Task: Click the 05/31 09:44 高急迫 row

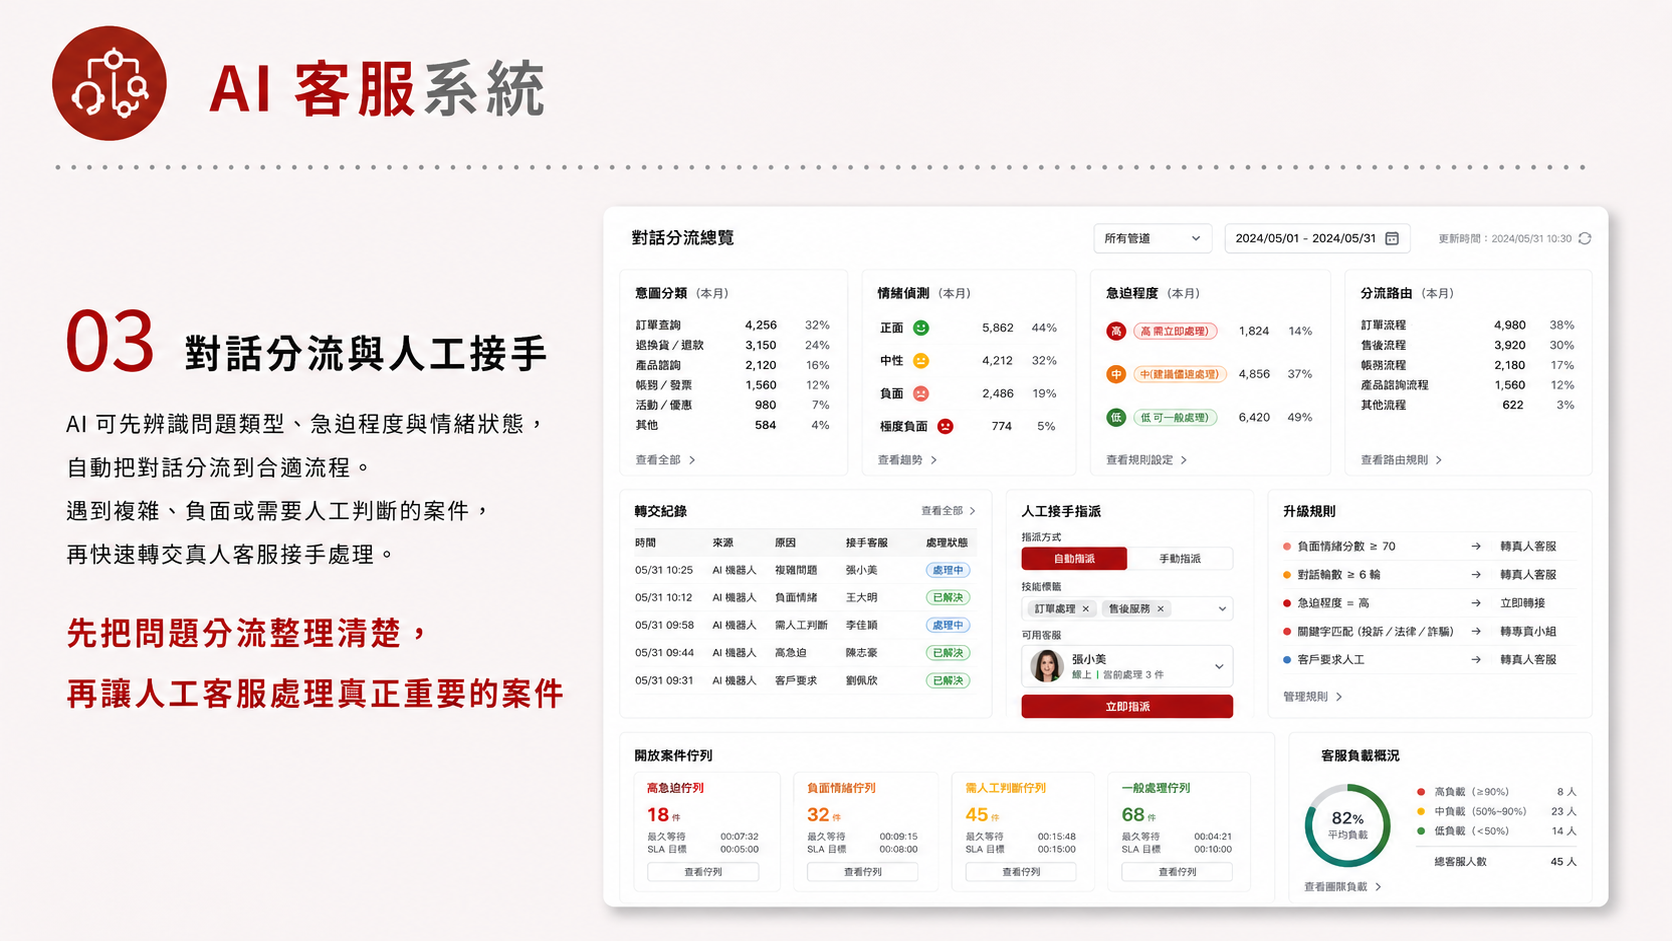Action: tap(804, 653)
